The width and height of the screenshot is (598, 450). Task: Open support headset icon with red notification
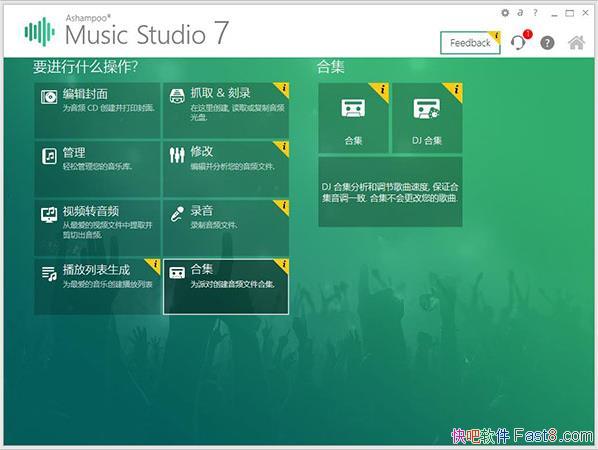tap(519, 42)
